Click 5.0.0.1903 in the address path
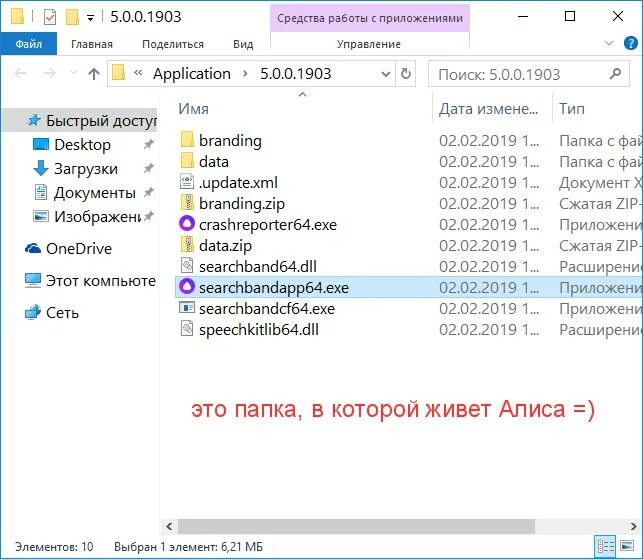This screenshot has height=559, width=643. tap(296, 74)
